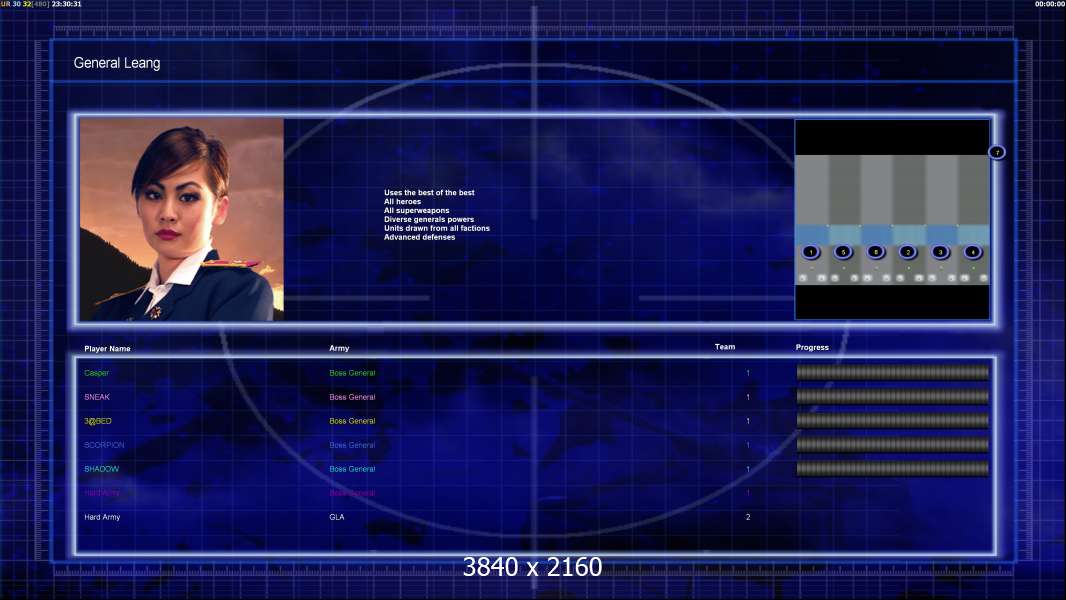
Task: Click 'Uses the best of the best' line
Action: point(429,192)
